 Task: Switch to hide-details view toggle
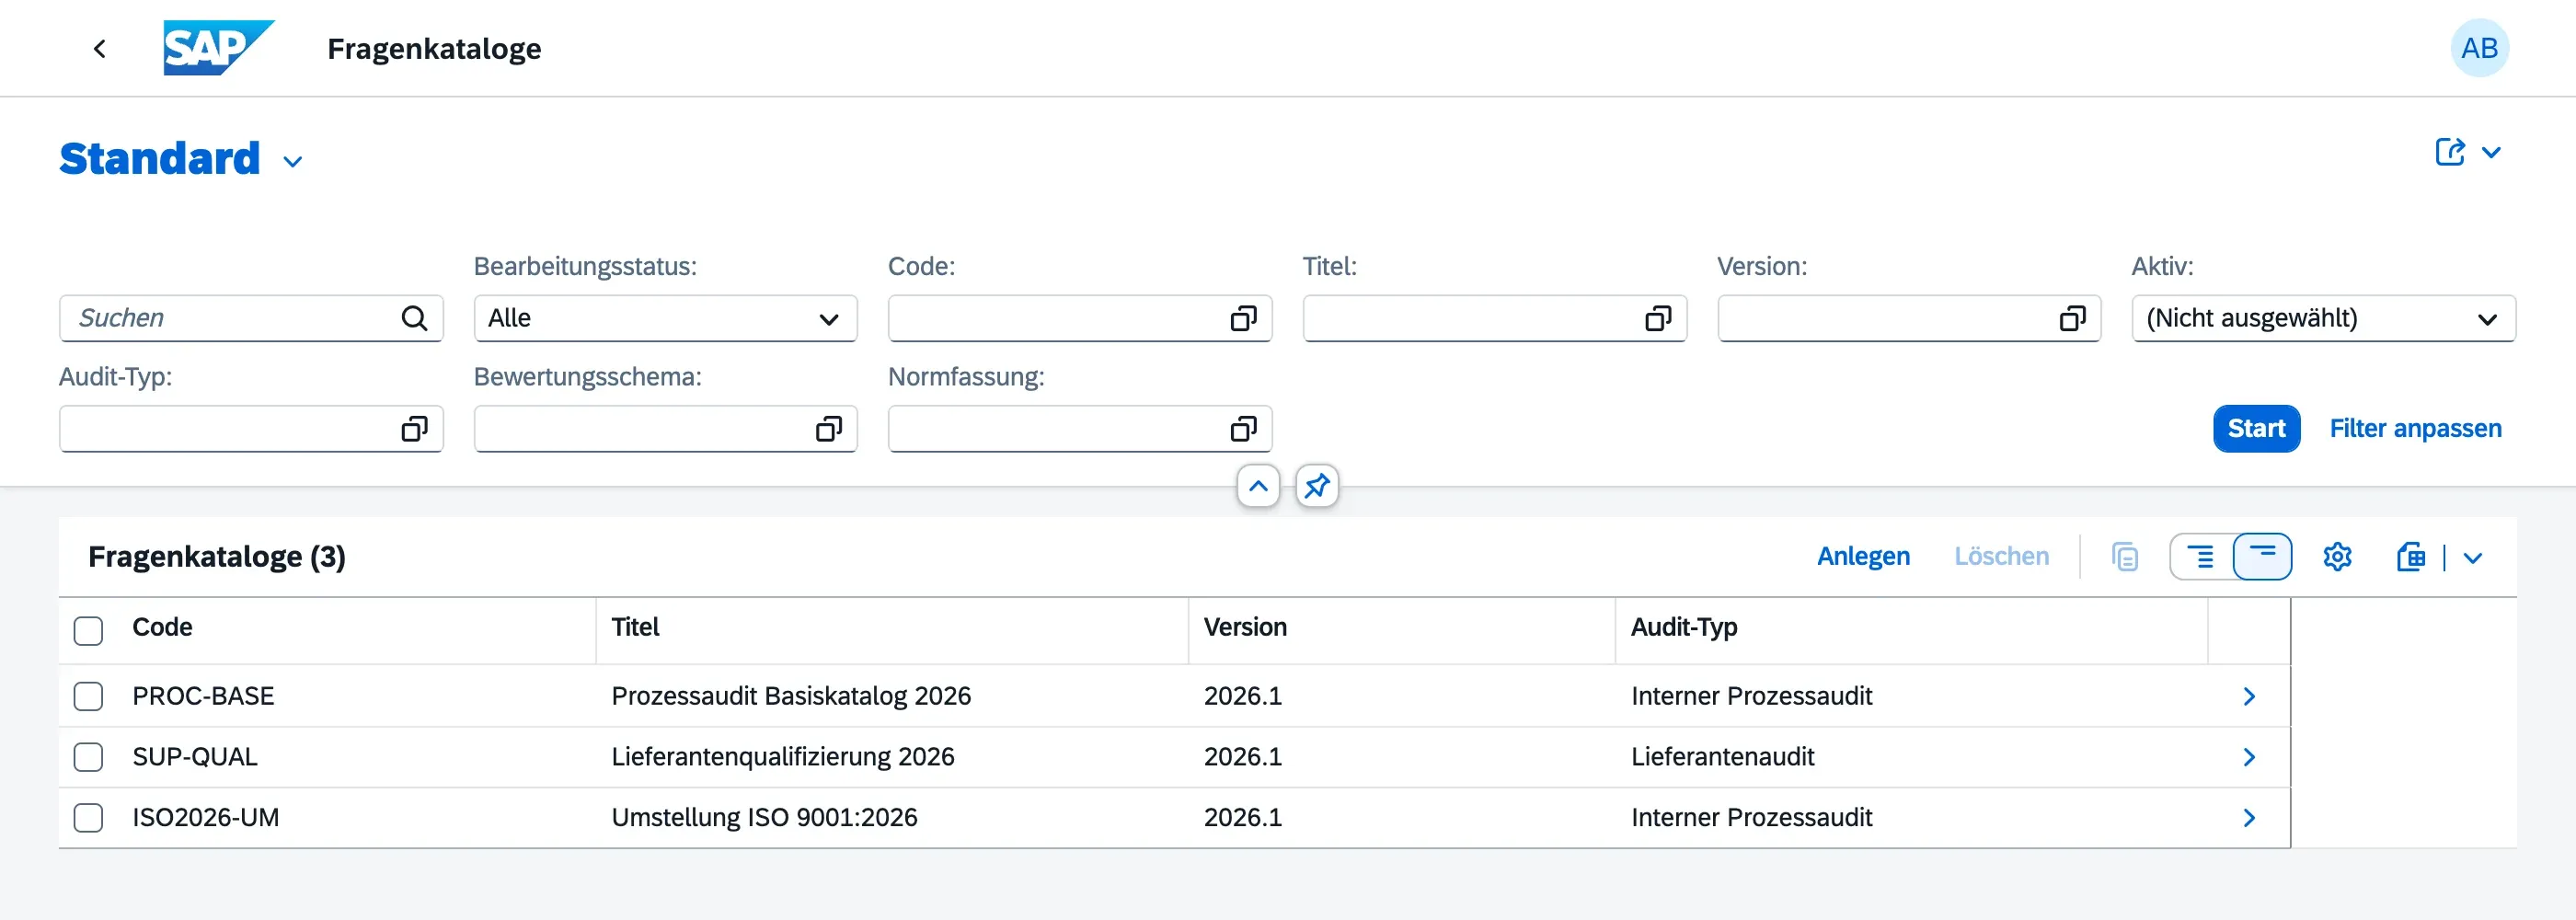[x=2262, y=557]
